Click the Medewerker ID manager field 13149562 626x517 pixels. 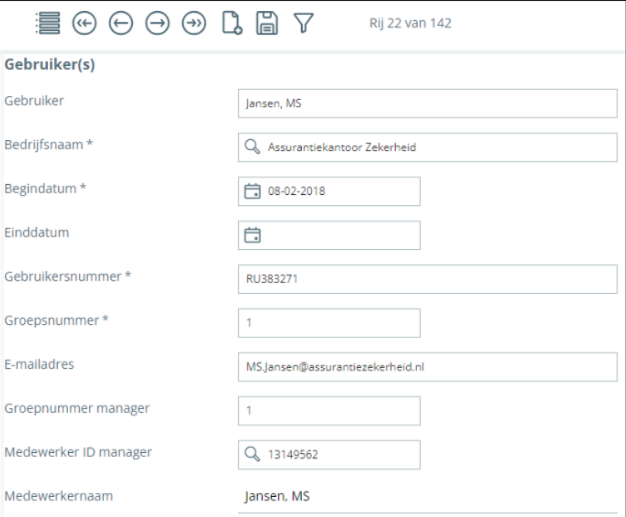[340, 455]
